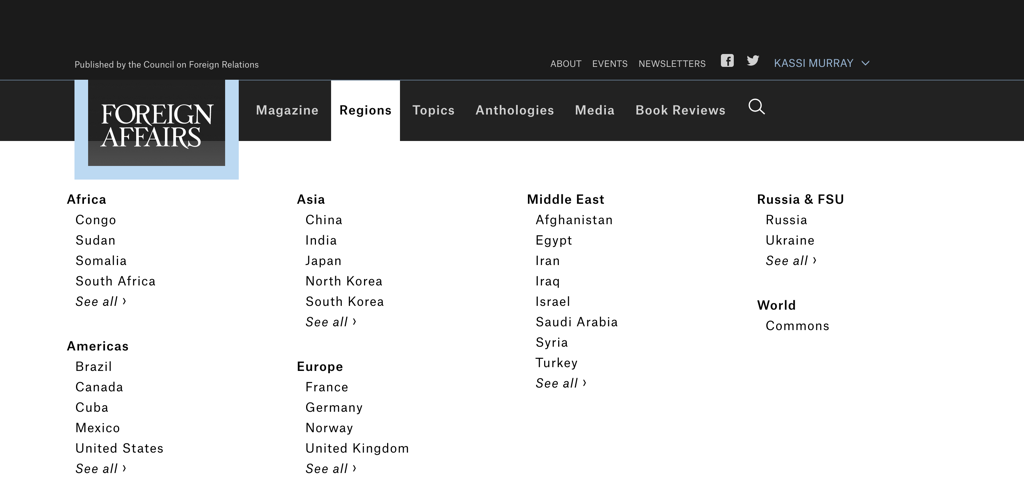Select Sudan under Africa
1024x491 pixels.
tap(95, 240)
